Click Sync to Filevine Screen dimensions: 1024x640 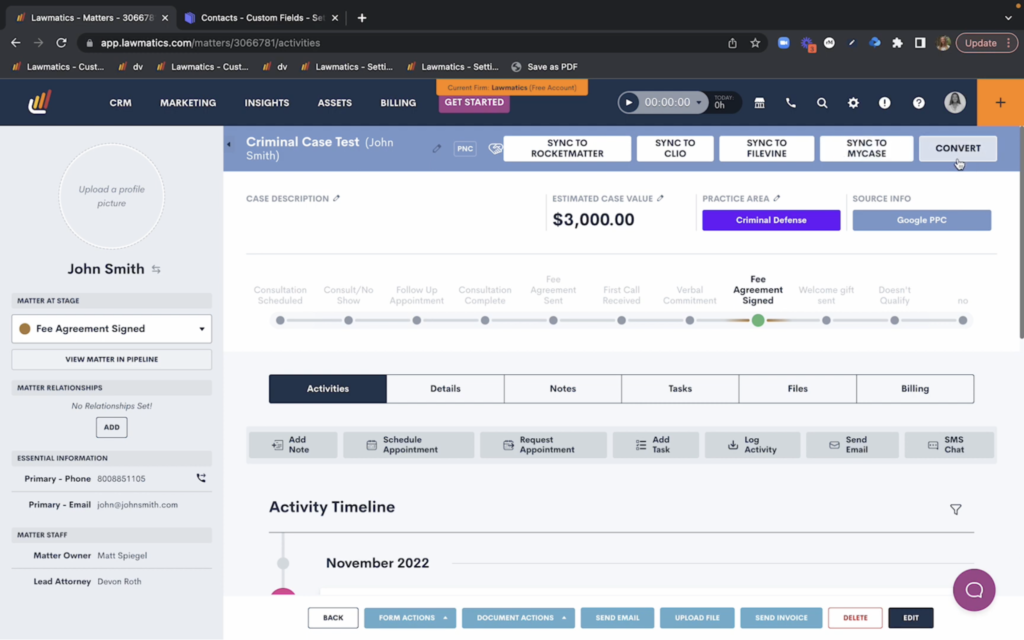(x=766, y=148)
